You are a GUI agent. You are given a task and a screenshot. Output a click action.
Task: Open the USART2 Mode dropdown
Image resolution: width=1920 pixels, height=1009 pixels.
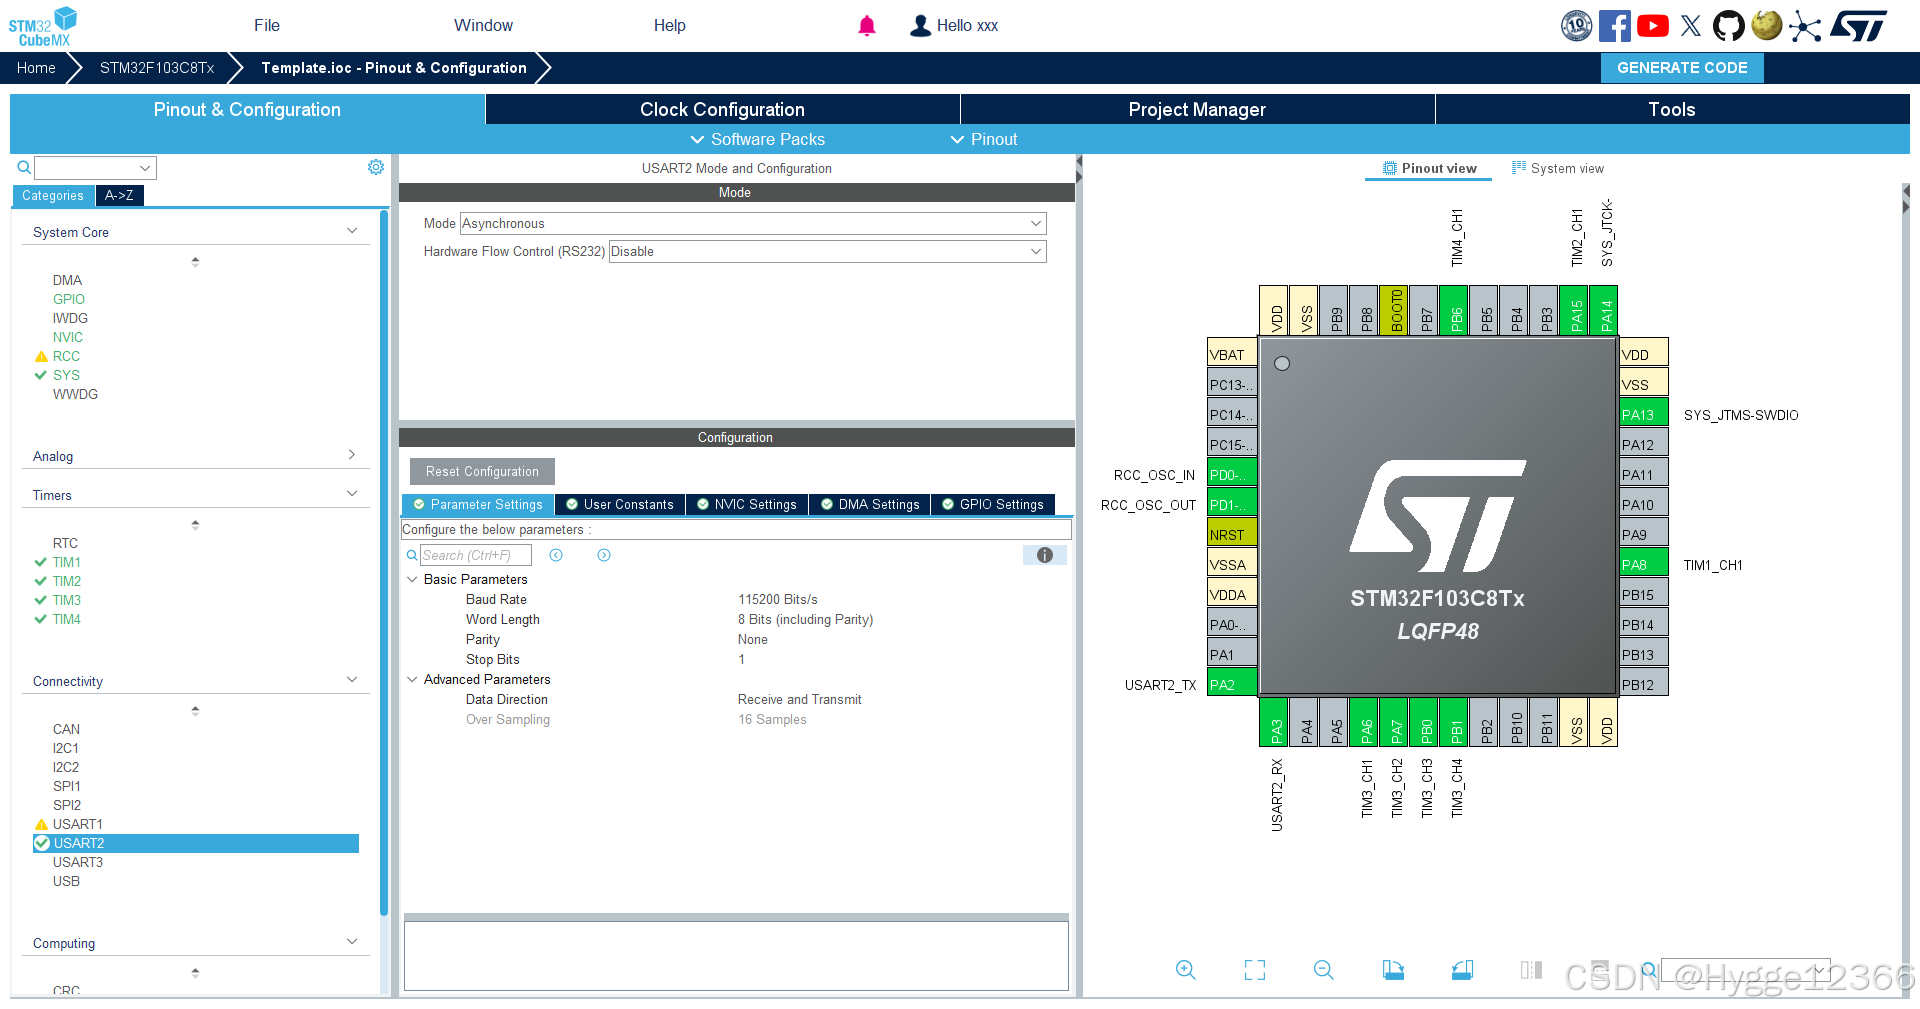click(x=753, y=223)
